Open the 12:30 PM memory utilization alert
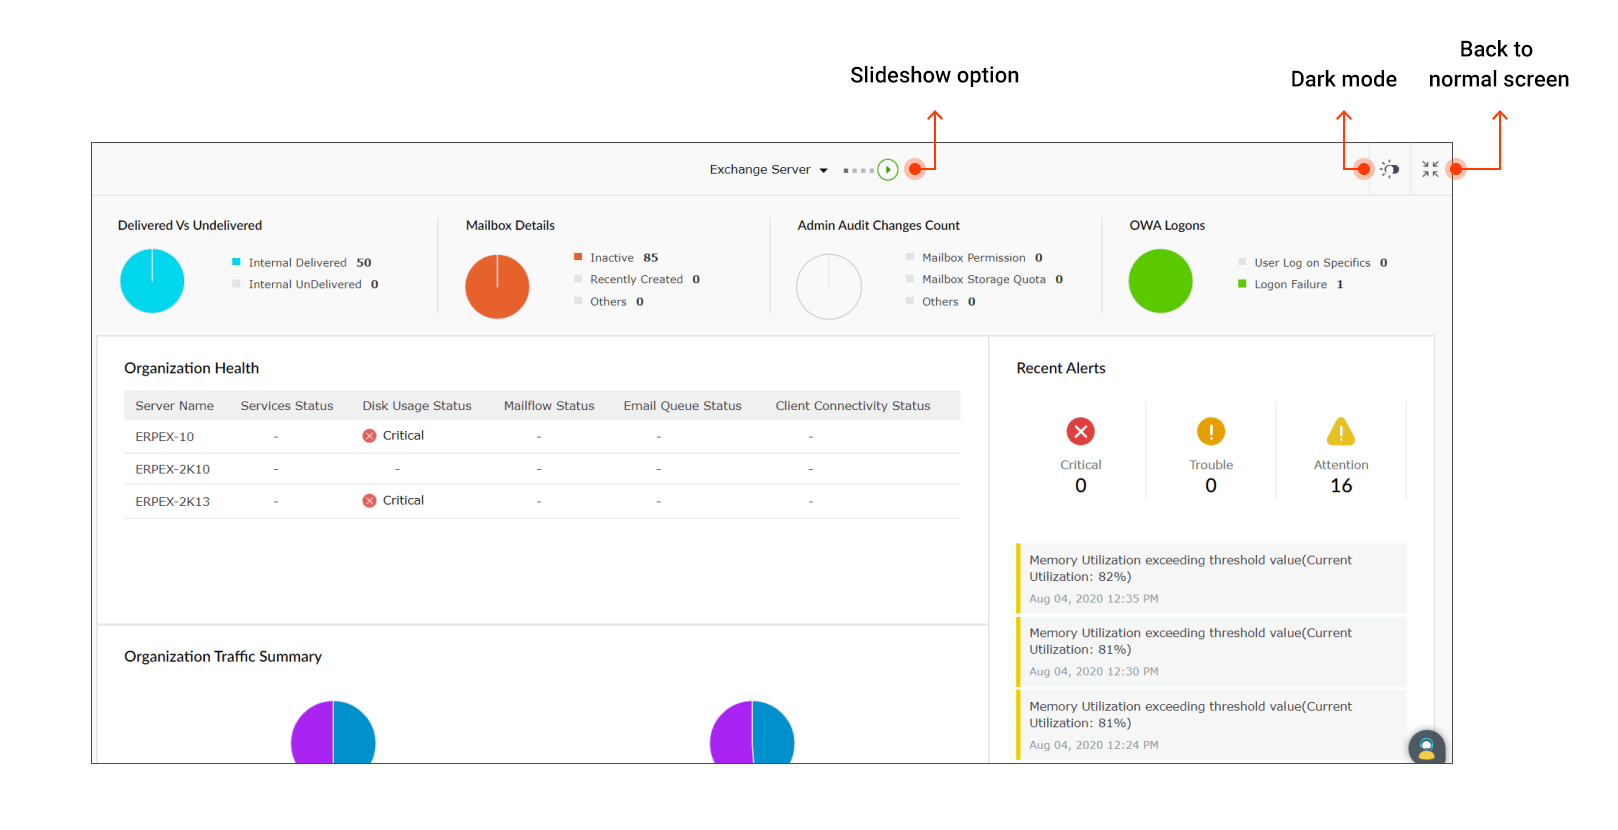 (x=1211, y=651)
